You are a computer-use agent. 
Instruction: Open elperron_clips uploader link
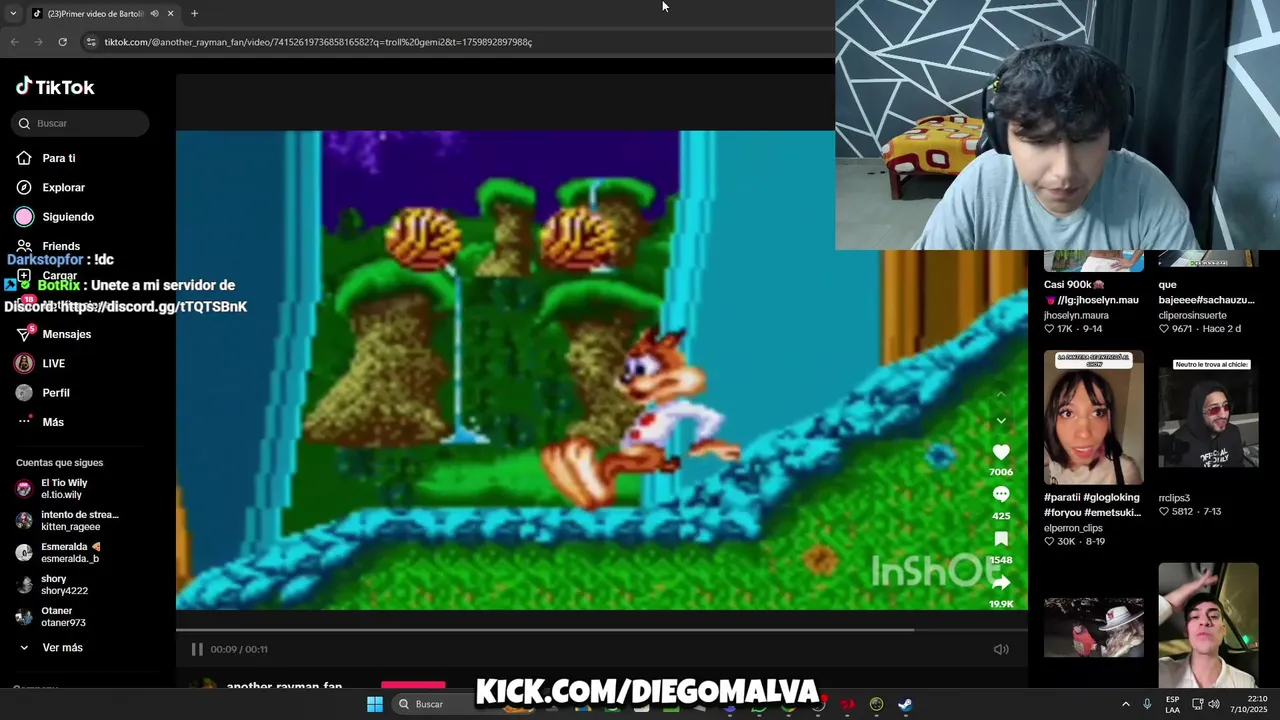pos(1073,528)
